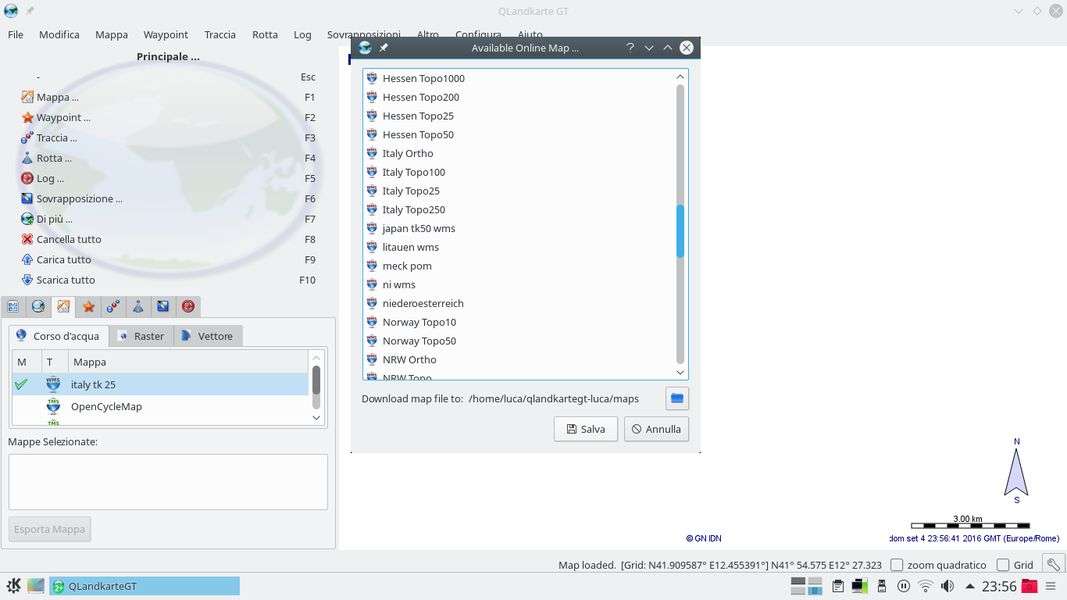Open the track tab with connected dots icon
The height and width of the screenshot is (600, 1067).
[x=113, y=307]
